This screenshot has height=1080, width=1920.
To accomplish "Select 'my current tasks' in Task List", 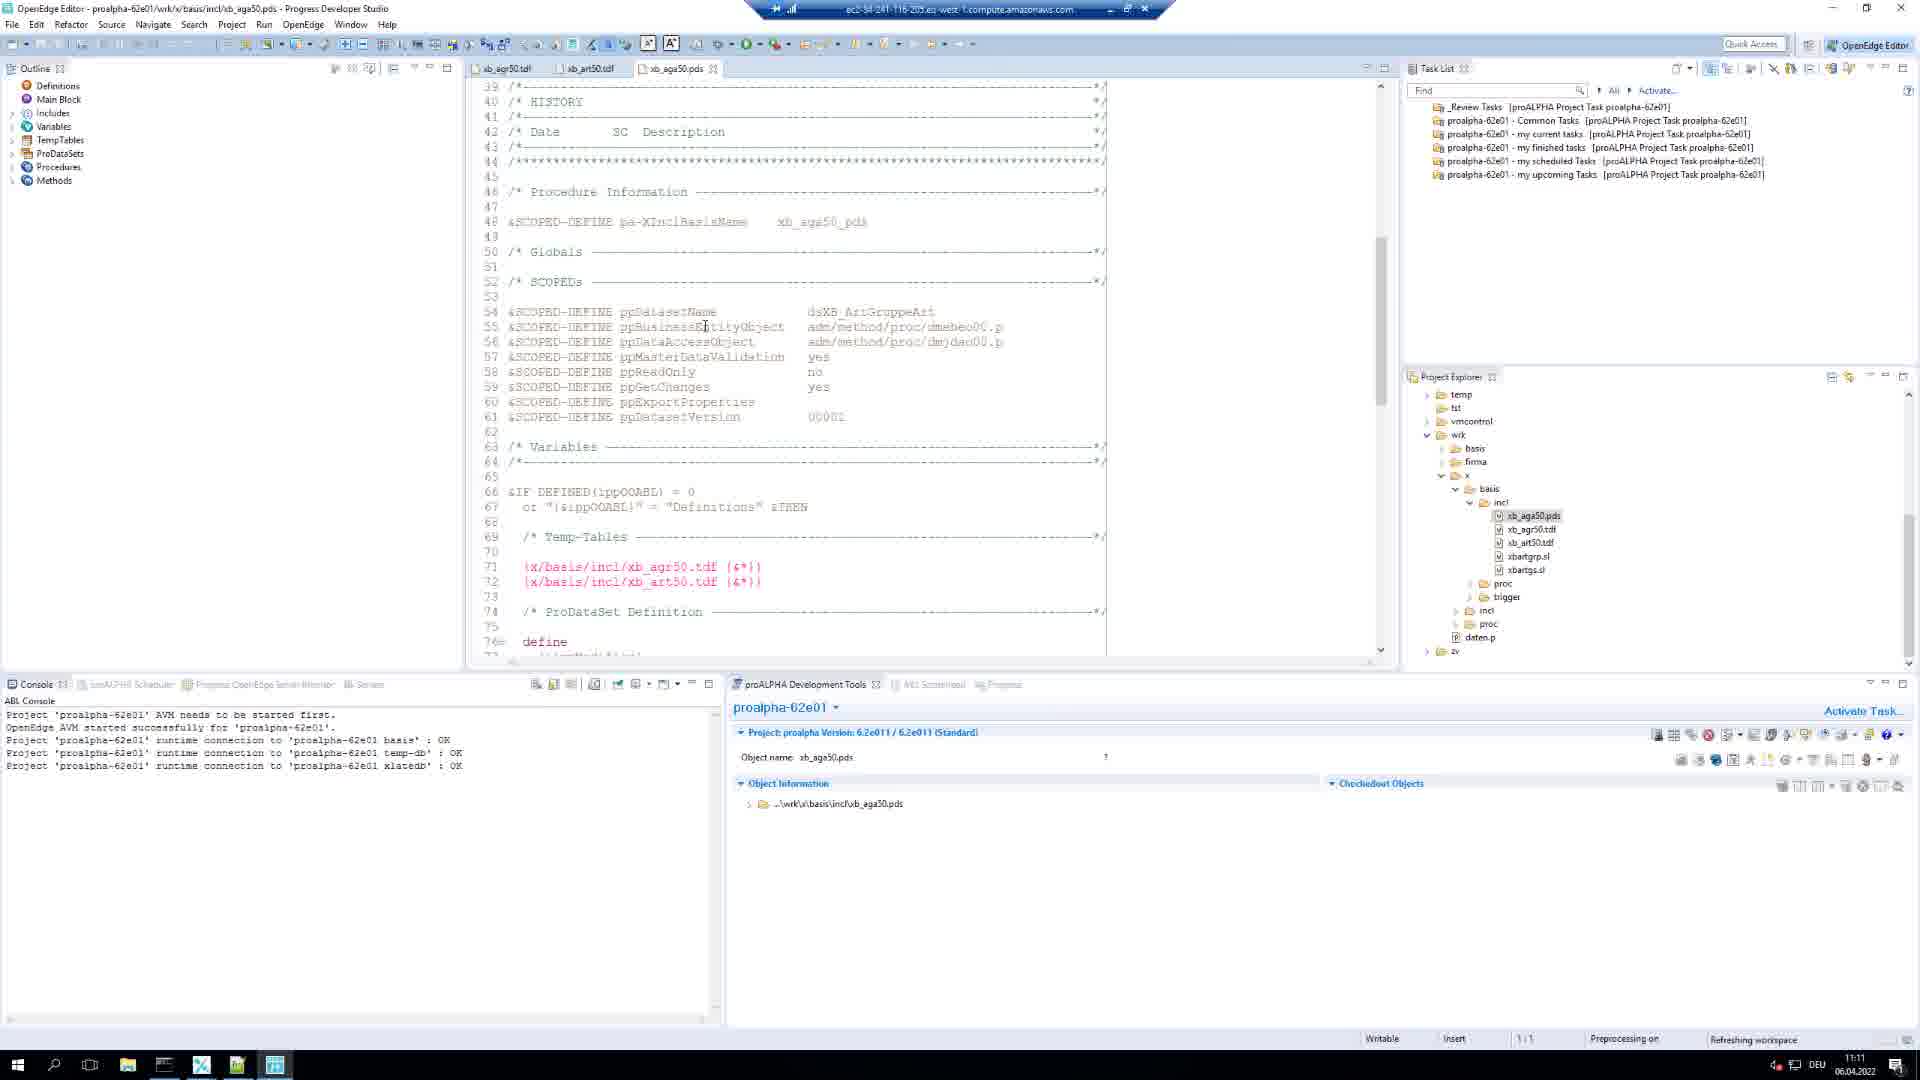I will click(x=1598, y=134).
